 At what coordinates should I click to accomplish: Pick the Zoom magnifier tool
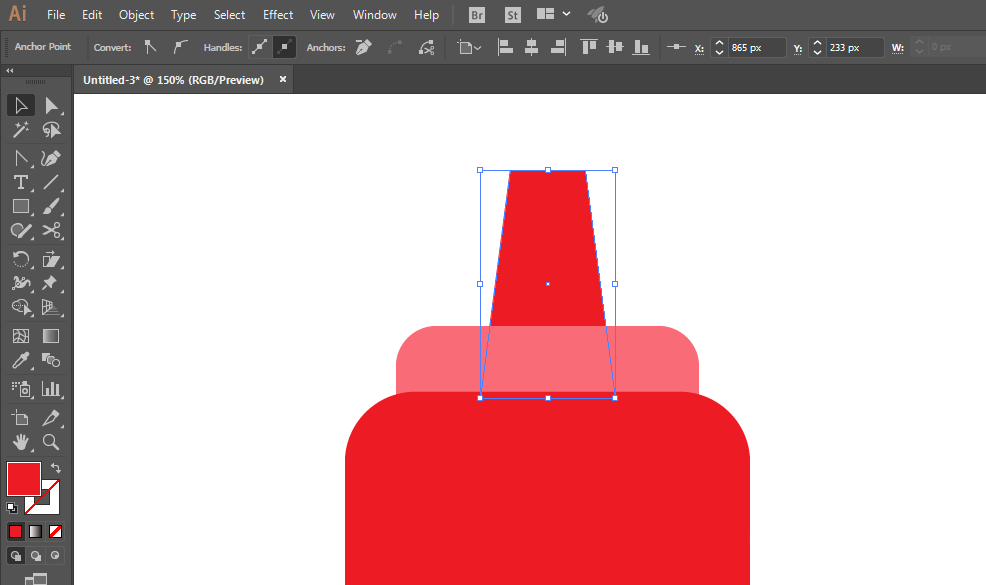[x=51, y=441]
